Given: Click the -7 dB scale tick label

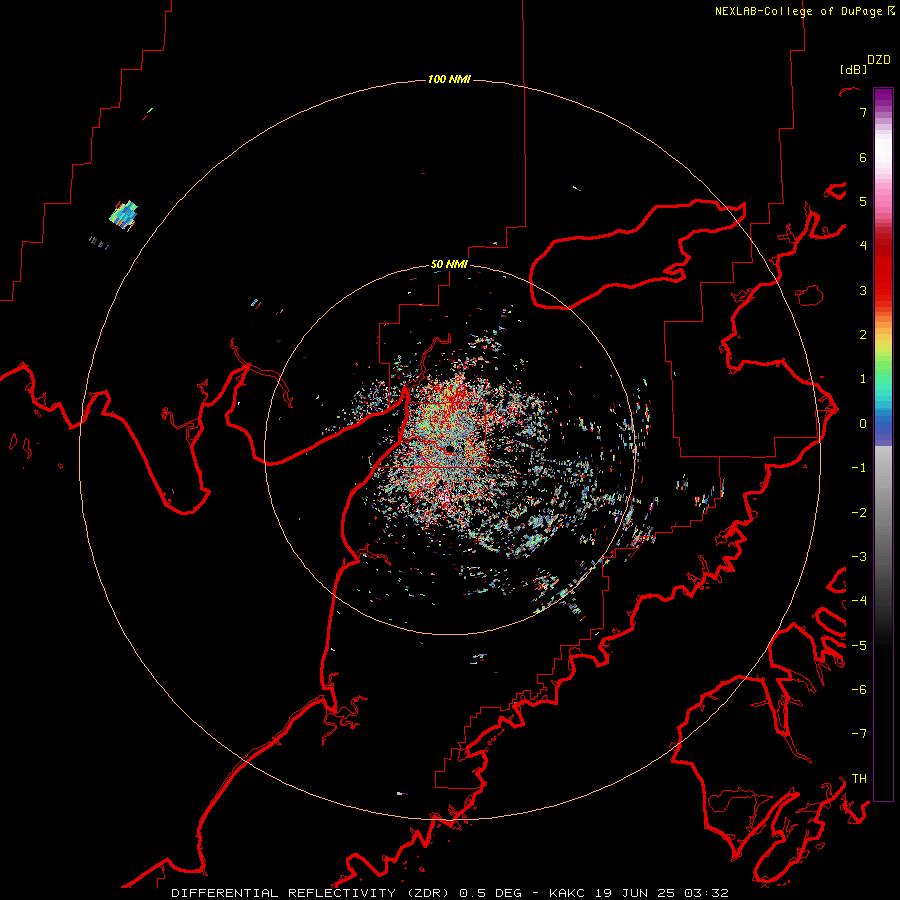Looking at the screenshot, I should [x=859, y=734].
